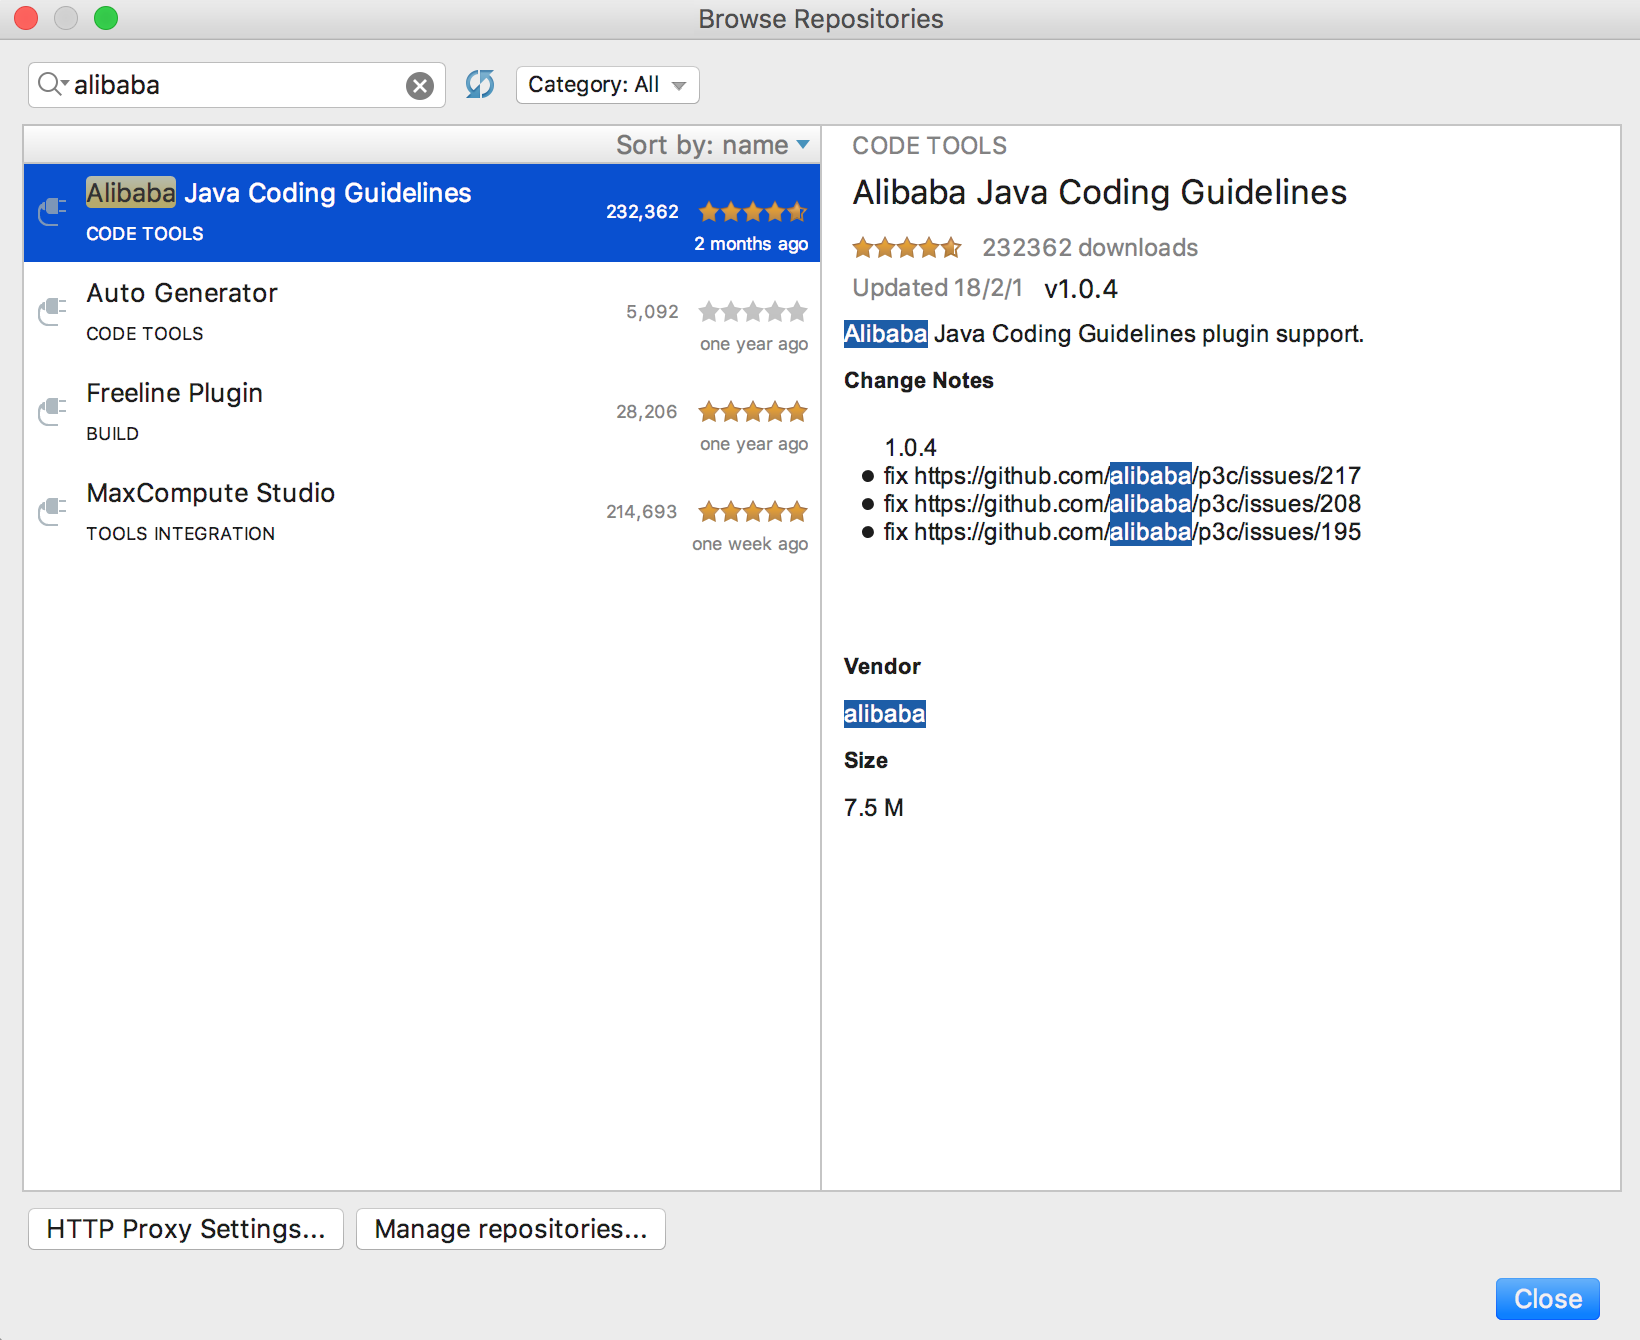Click star rating in plugin details panel
1640x1340 pixels.
907,247
